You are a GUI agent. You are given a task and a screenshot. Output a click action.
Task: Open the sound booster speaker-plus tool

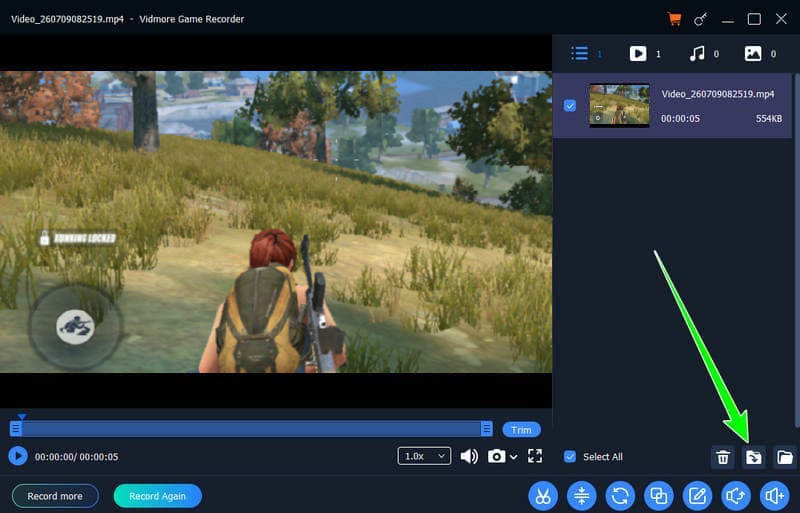coord(774,496)
